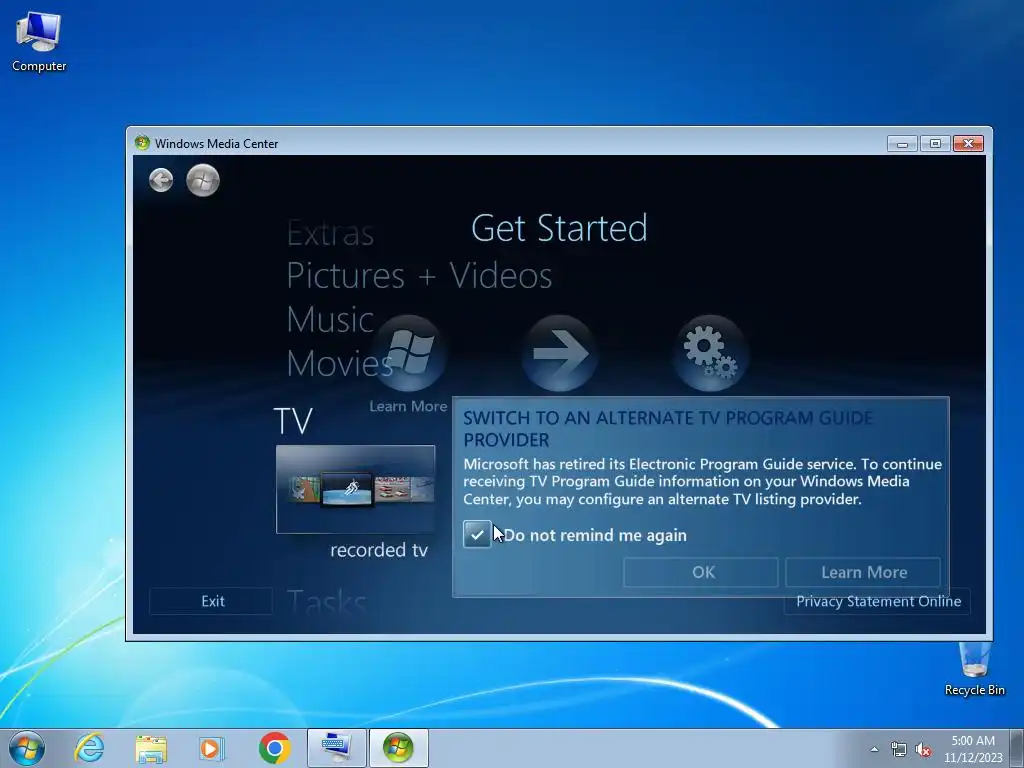Click the Windows Media Center taskbar button
The image size is (1024, 768).
(x=398, y=748)
